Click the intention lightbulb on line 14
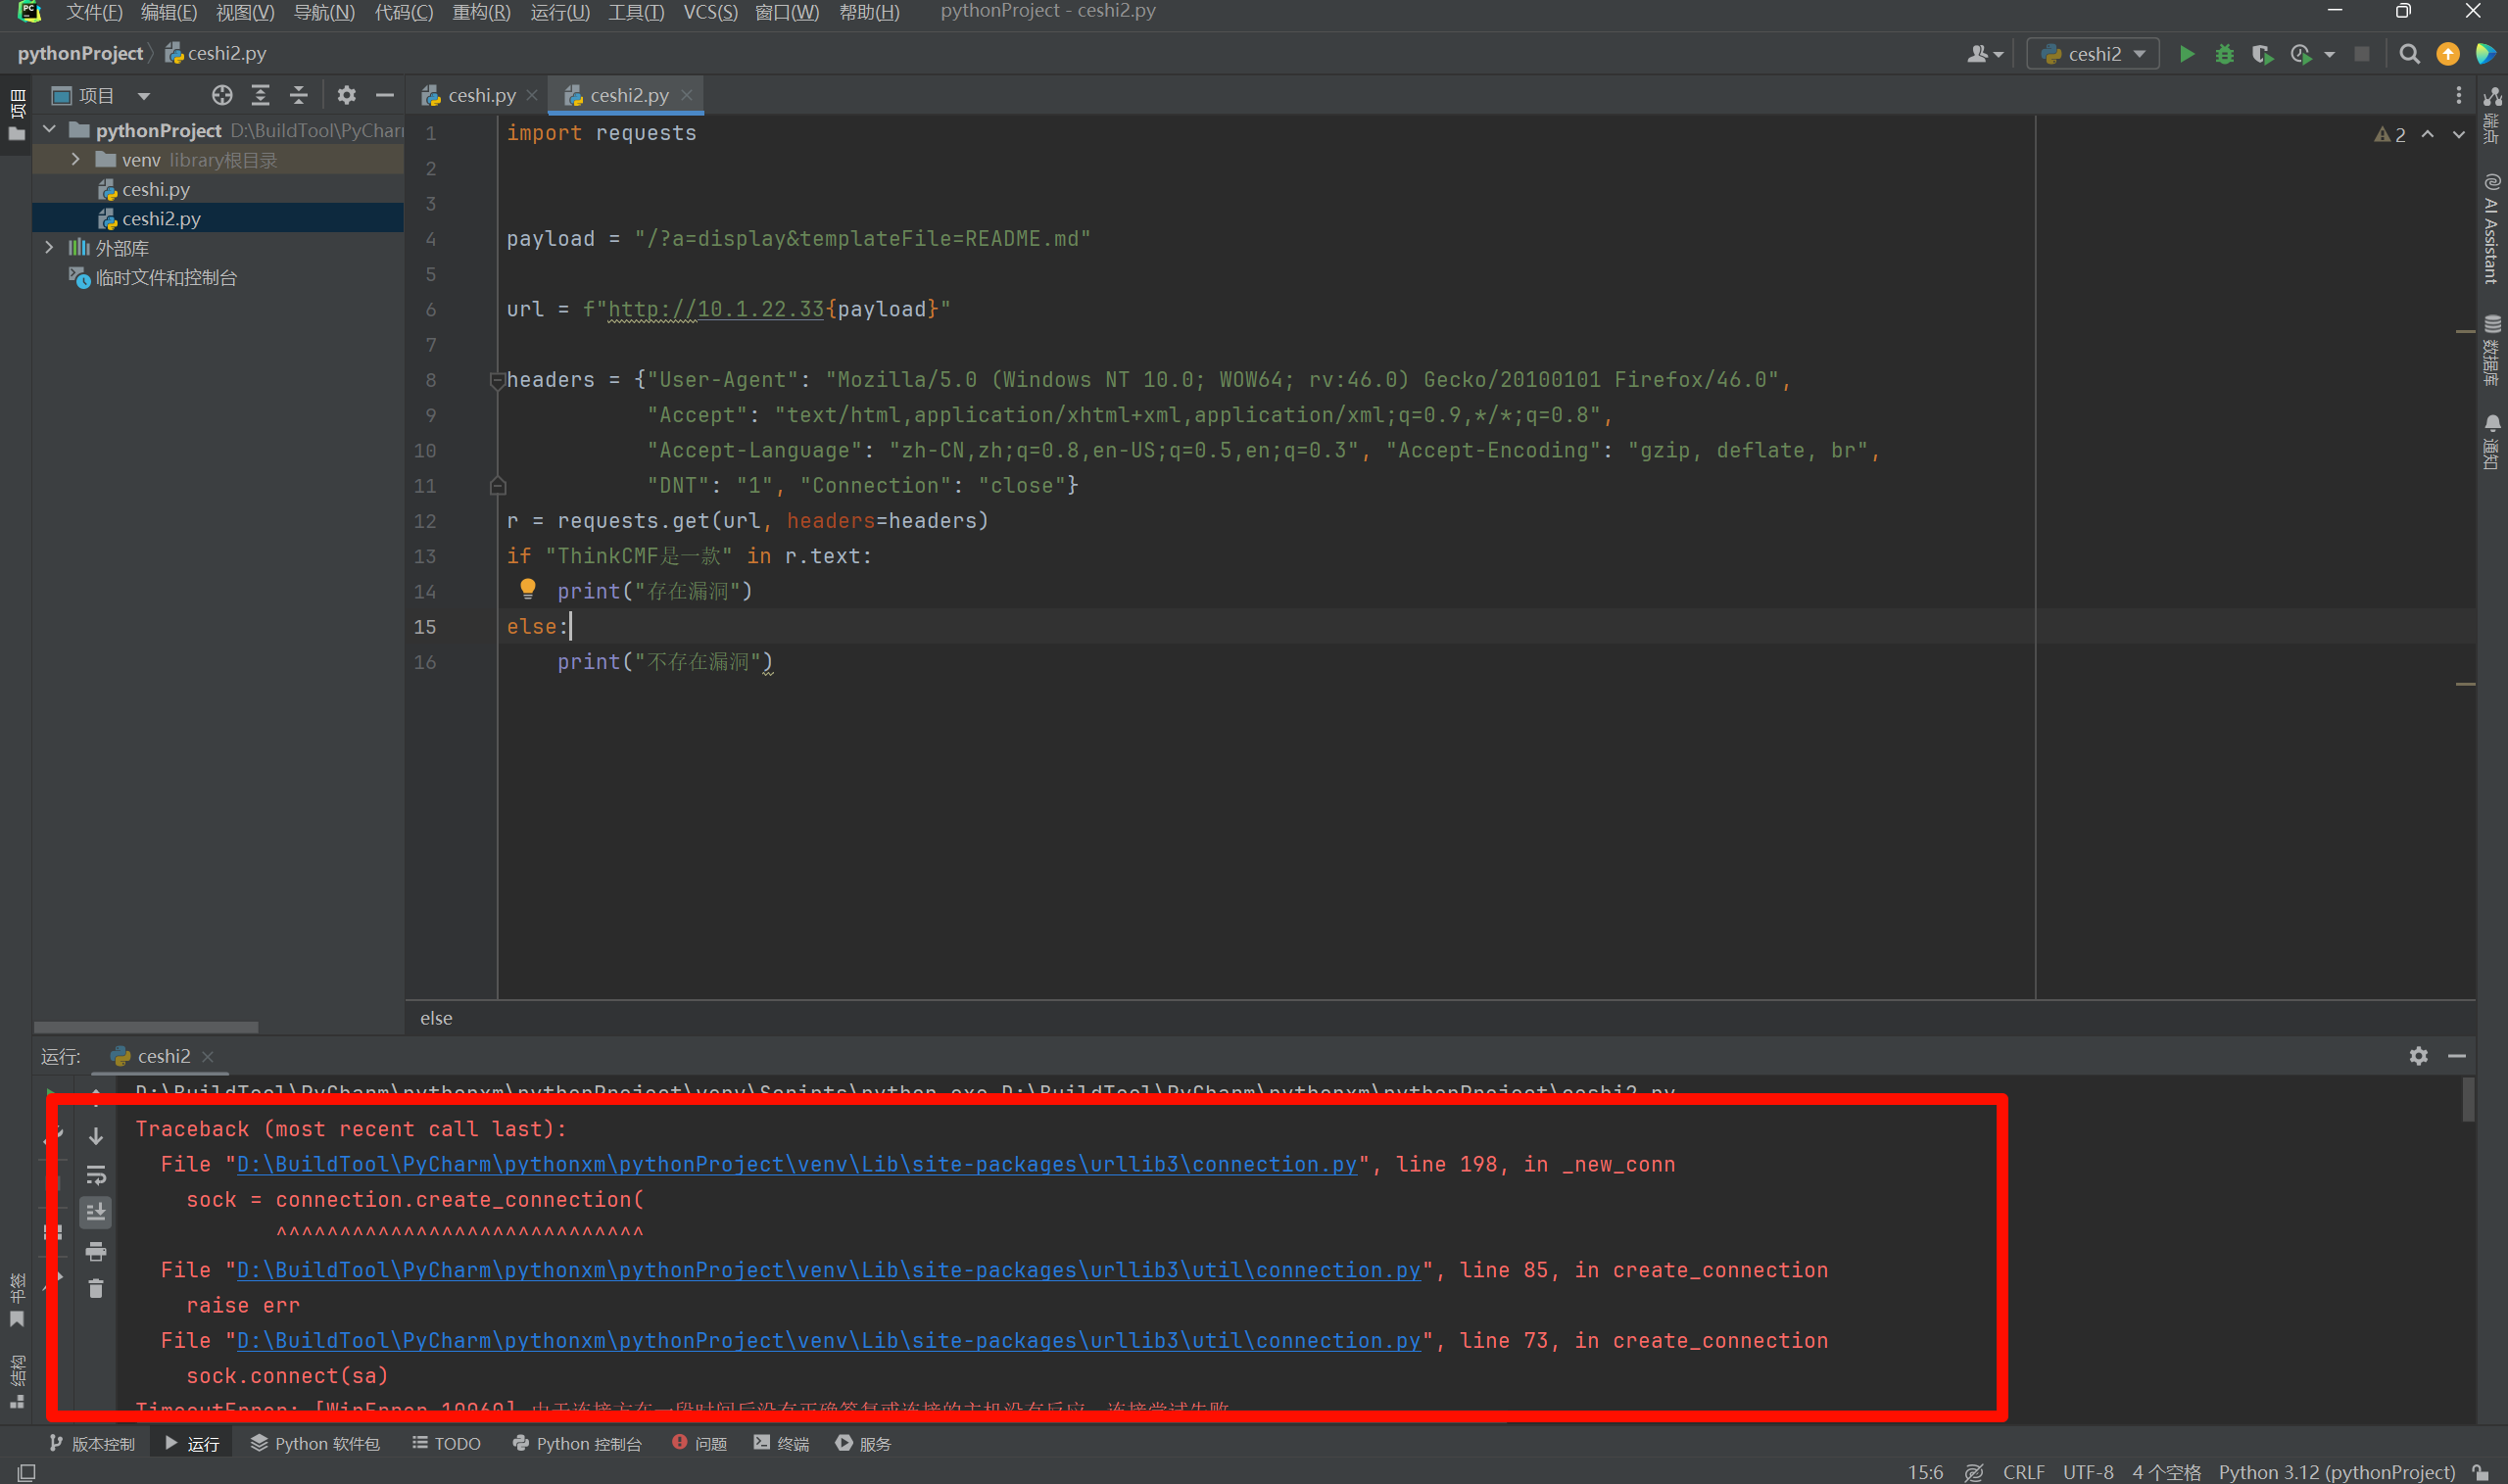Screen dimensions: 2508x1484 click(527, 589)
